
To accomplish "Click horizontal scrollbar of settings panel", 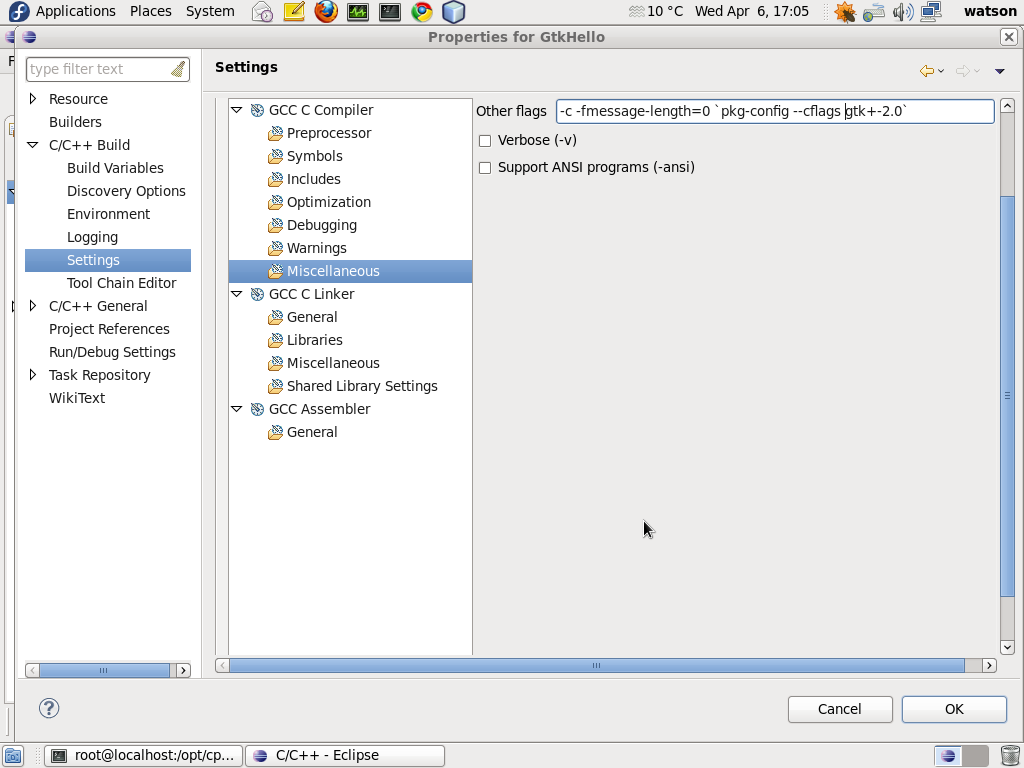I will point(596,665).
